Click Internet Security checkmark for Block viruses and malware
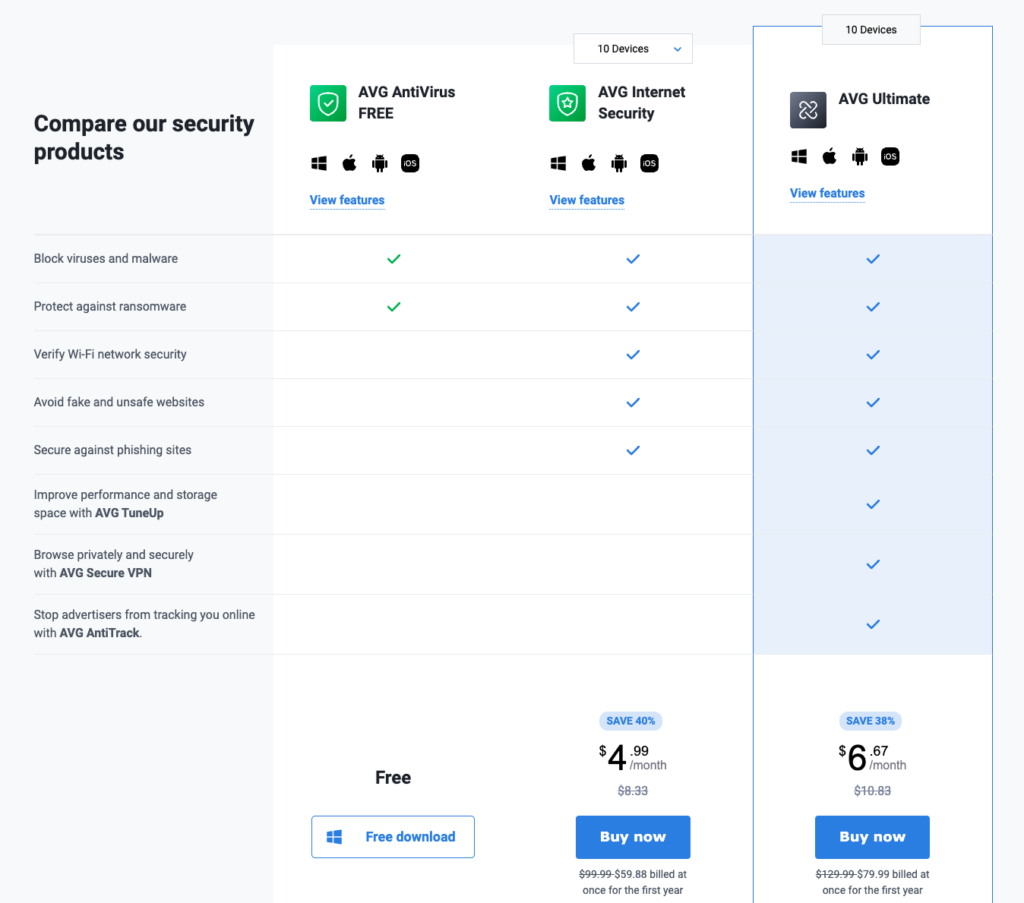 pyautogui.click(x=633, y=259)
